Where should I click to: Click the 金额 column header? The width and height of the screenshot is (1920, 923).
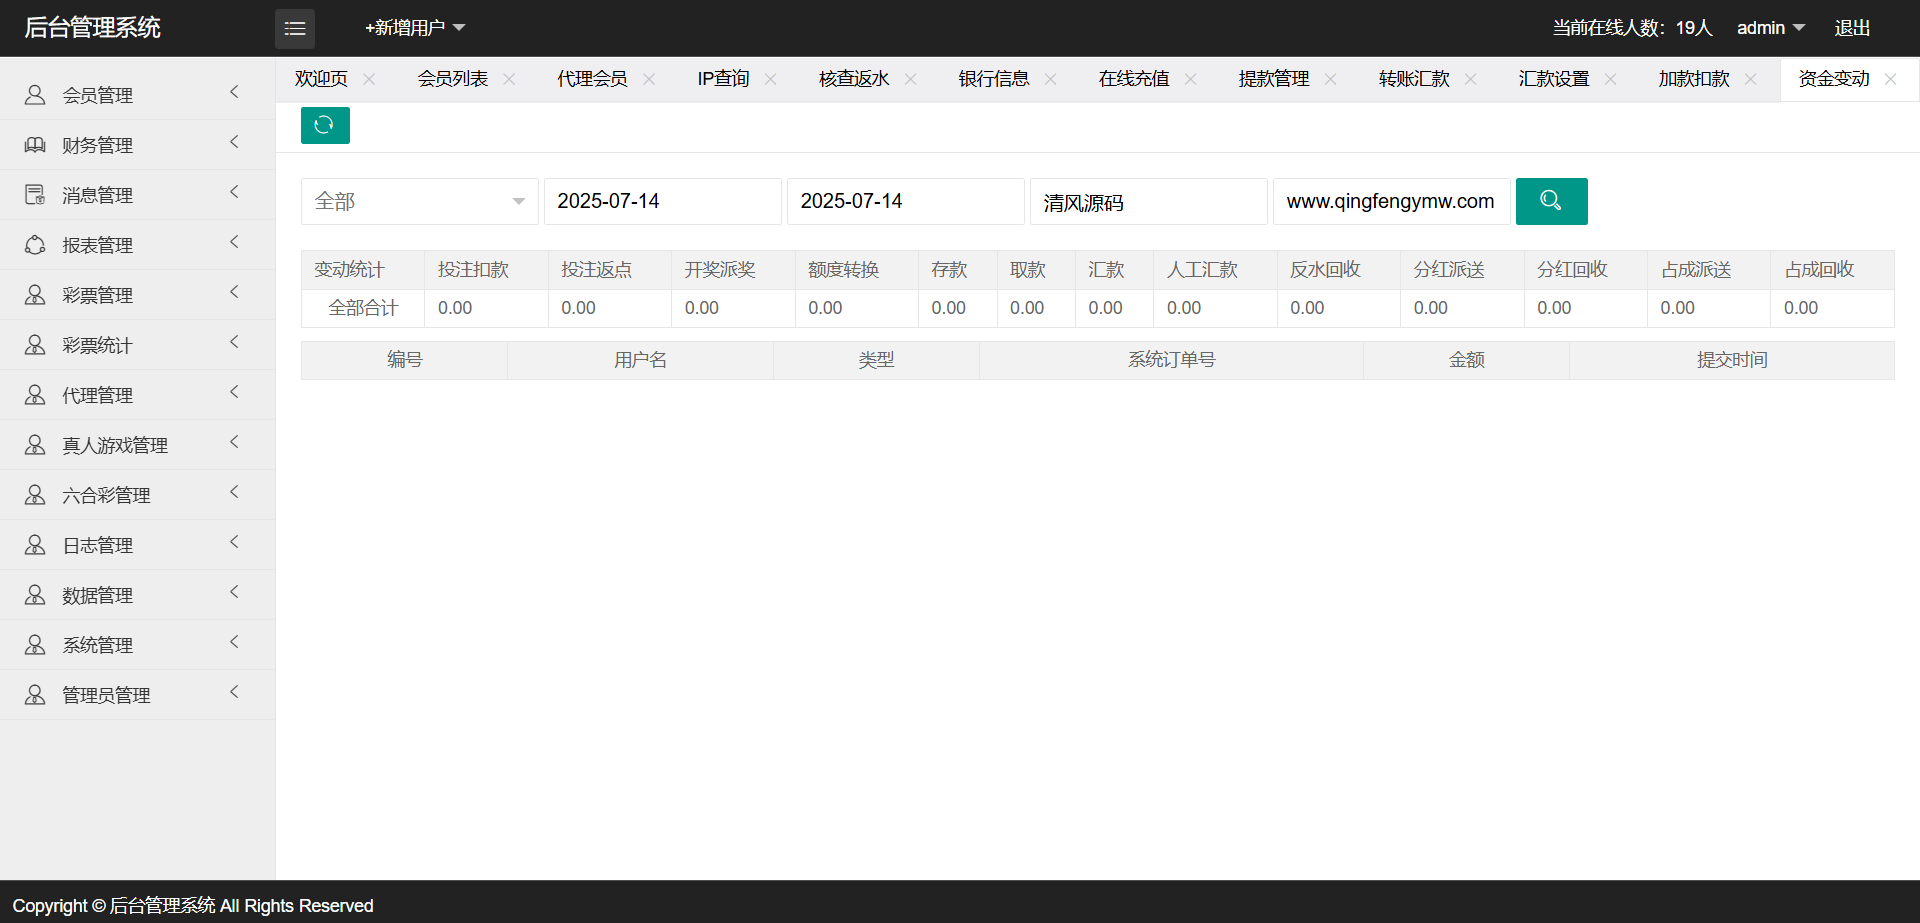[x=1466, y=360]
